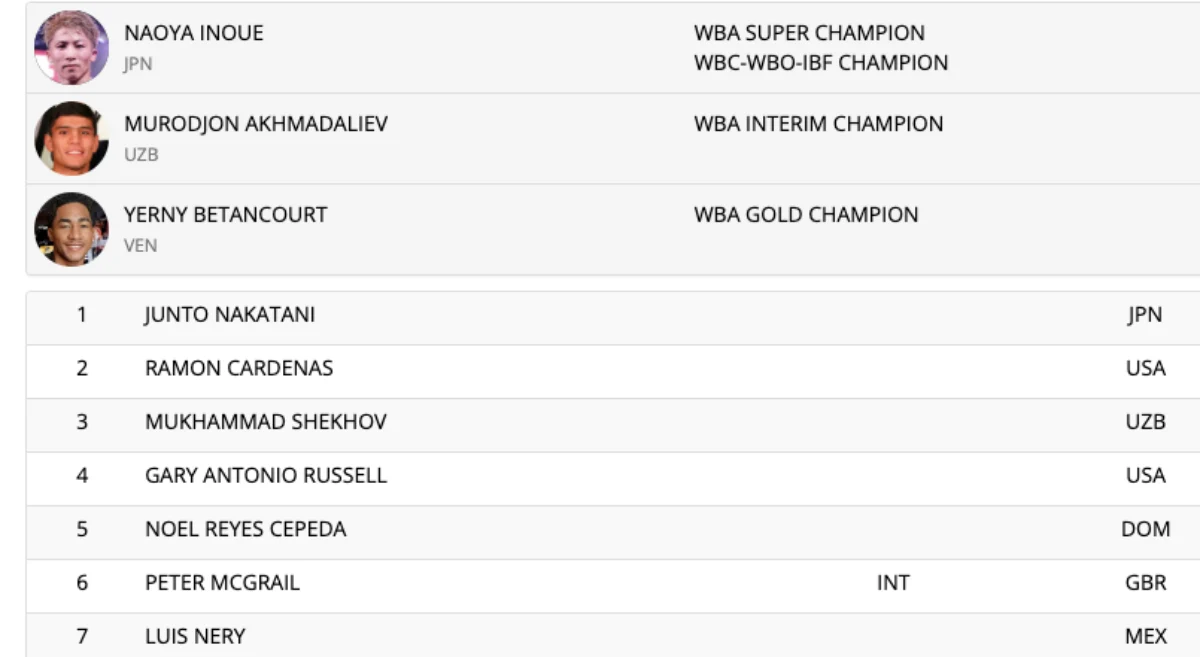This screenshot has width=1200, height=657.
Task: Click the INT label in McGrail's row
Action: click(893, 583)
